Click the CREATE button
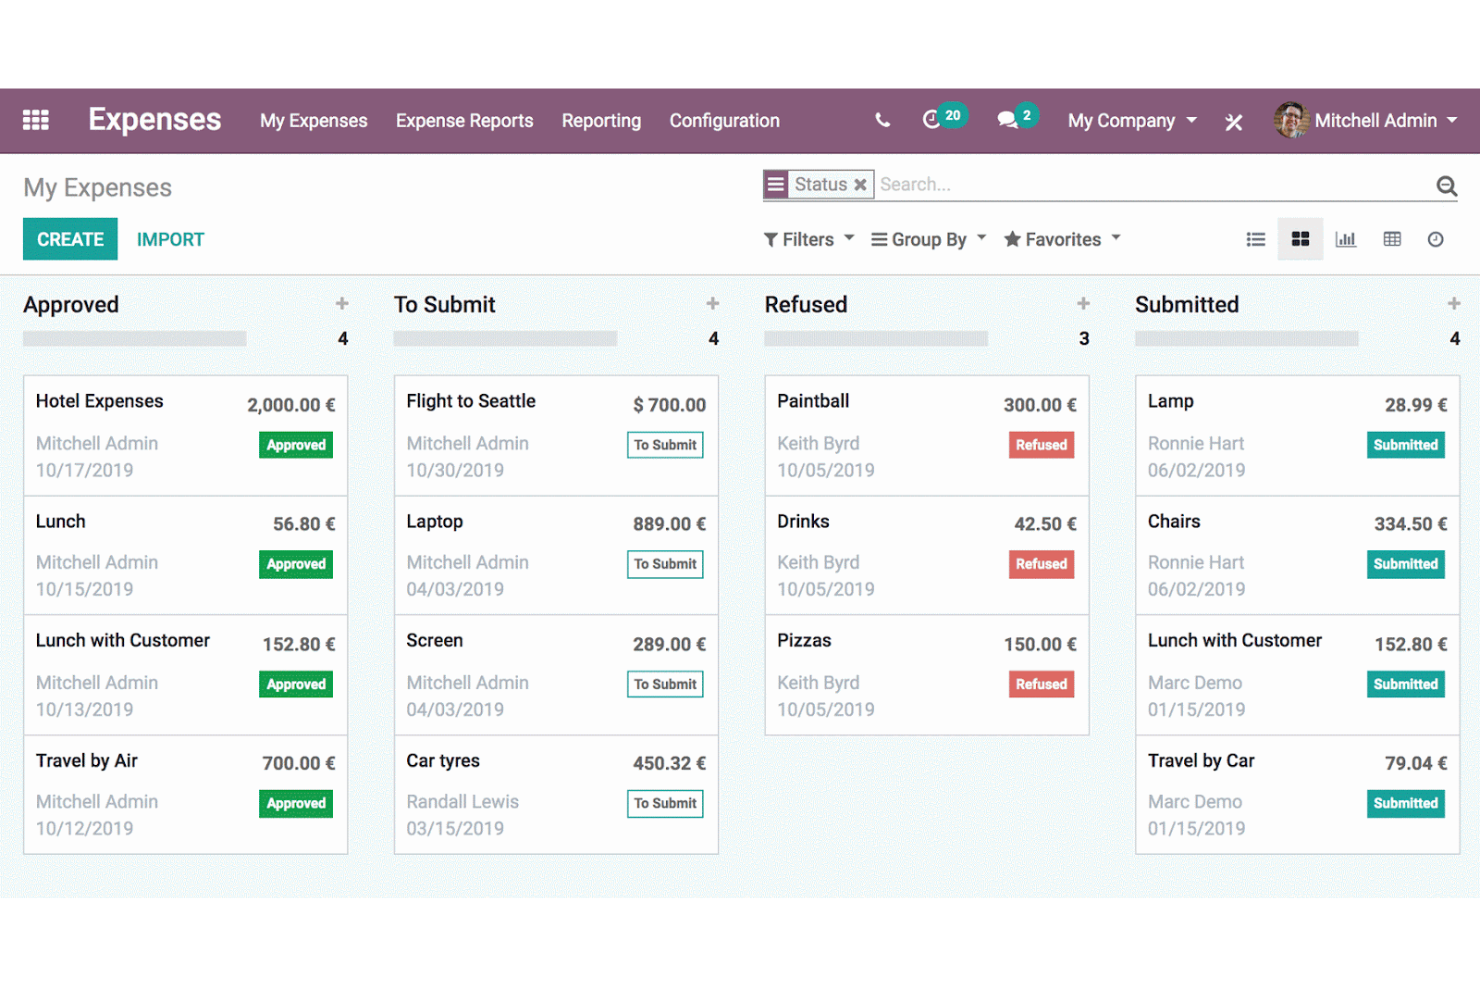 pyautogui.click(x=70, y=239)
